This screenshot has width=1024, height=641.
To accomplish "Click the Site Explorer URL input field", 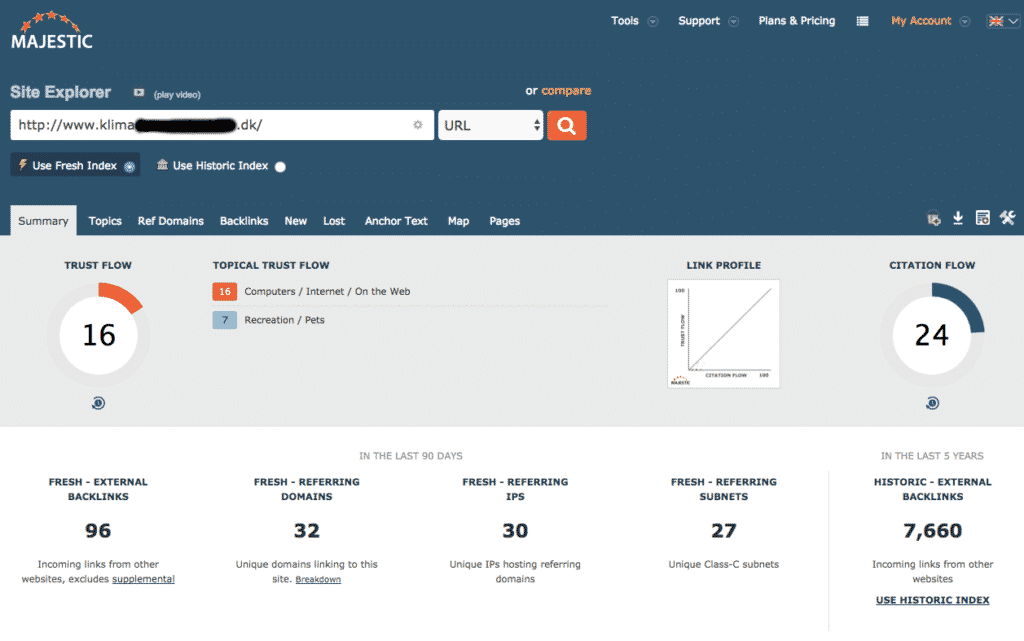I will 222,125.
